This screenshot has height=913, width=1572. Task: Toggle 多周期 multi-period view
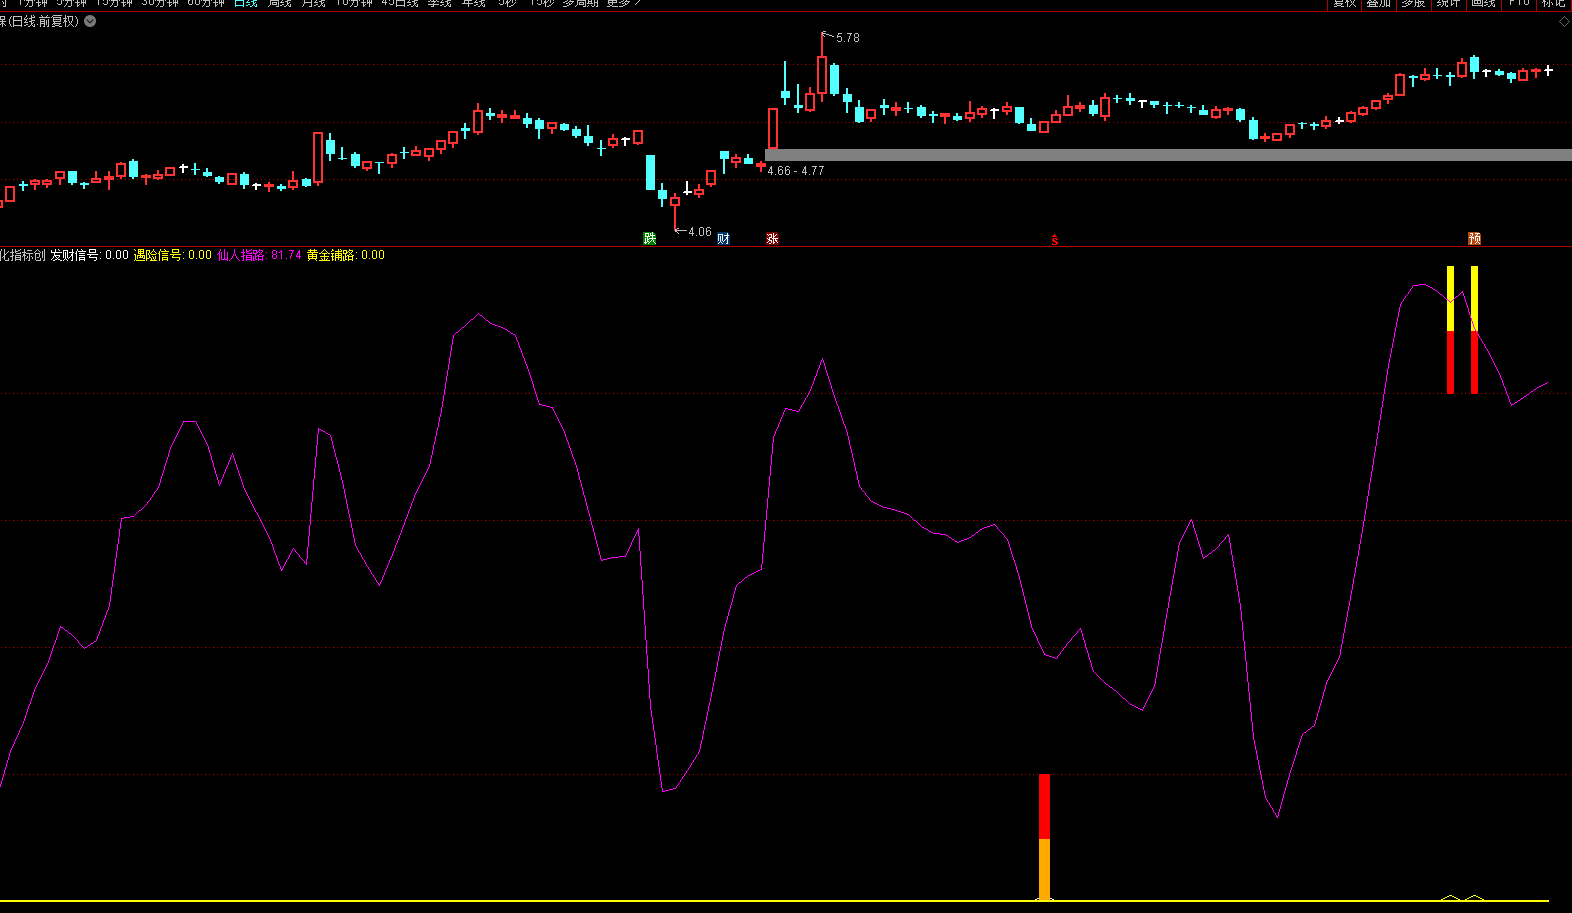tap(580, 3)
